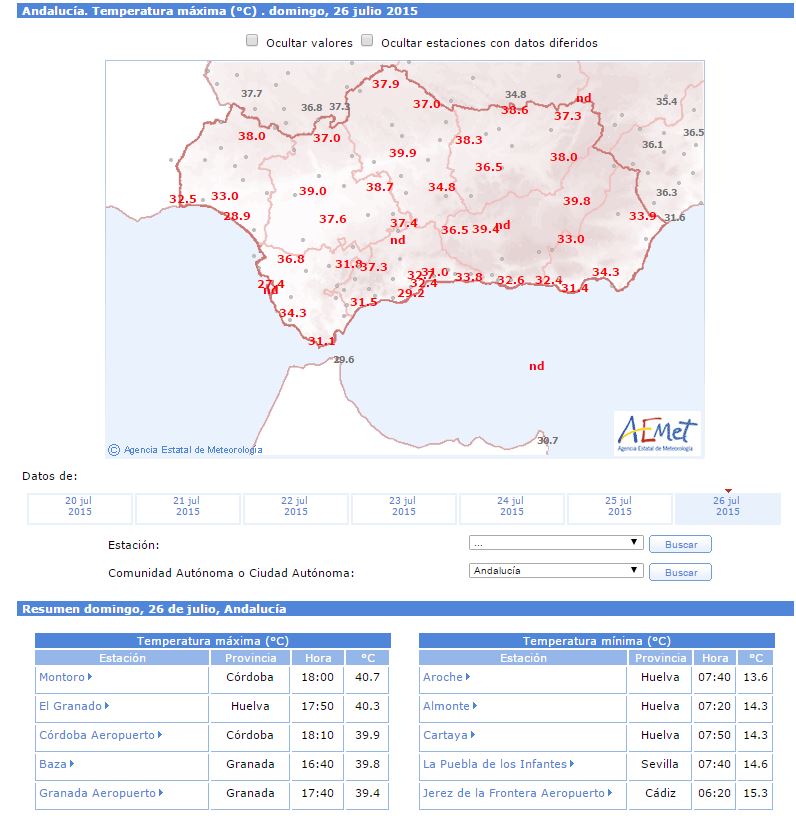Open the Estación dropdown list
796x818 pixels.
point(556,543)
